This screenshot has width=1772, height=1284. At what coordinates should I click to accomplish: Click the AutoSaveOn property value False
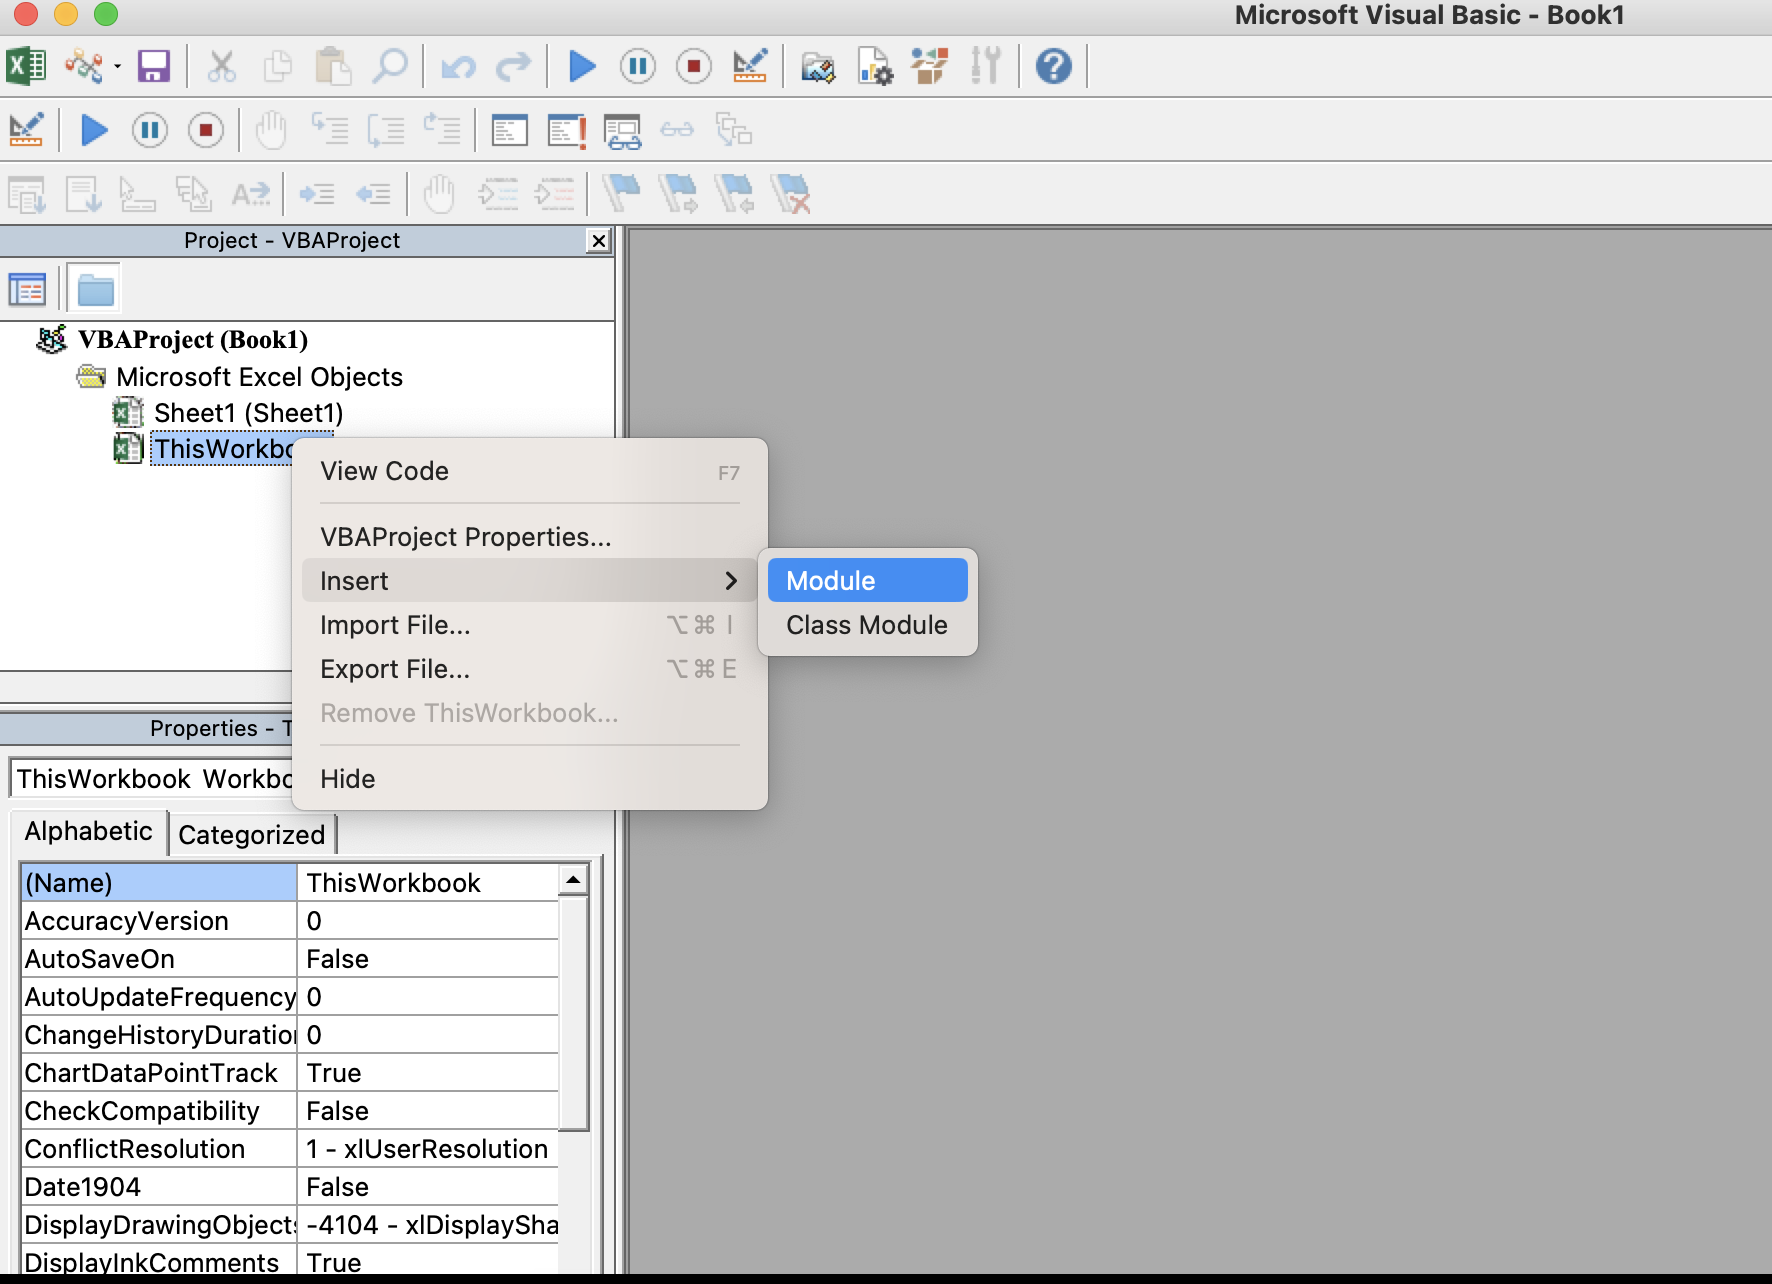pos(428,959)
